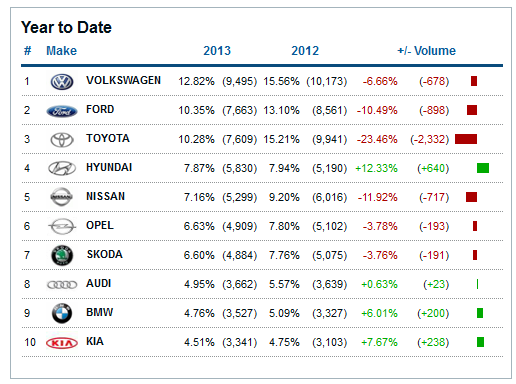This screenshot has width=516, height=384.
Task: Click Hyundai's green volume bar
Action: [x=483, y=168]
